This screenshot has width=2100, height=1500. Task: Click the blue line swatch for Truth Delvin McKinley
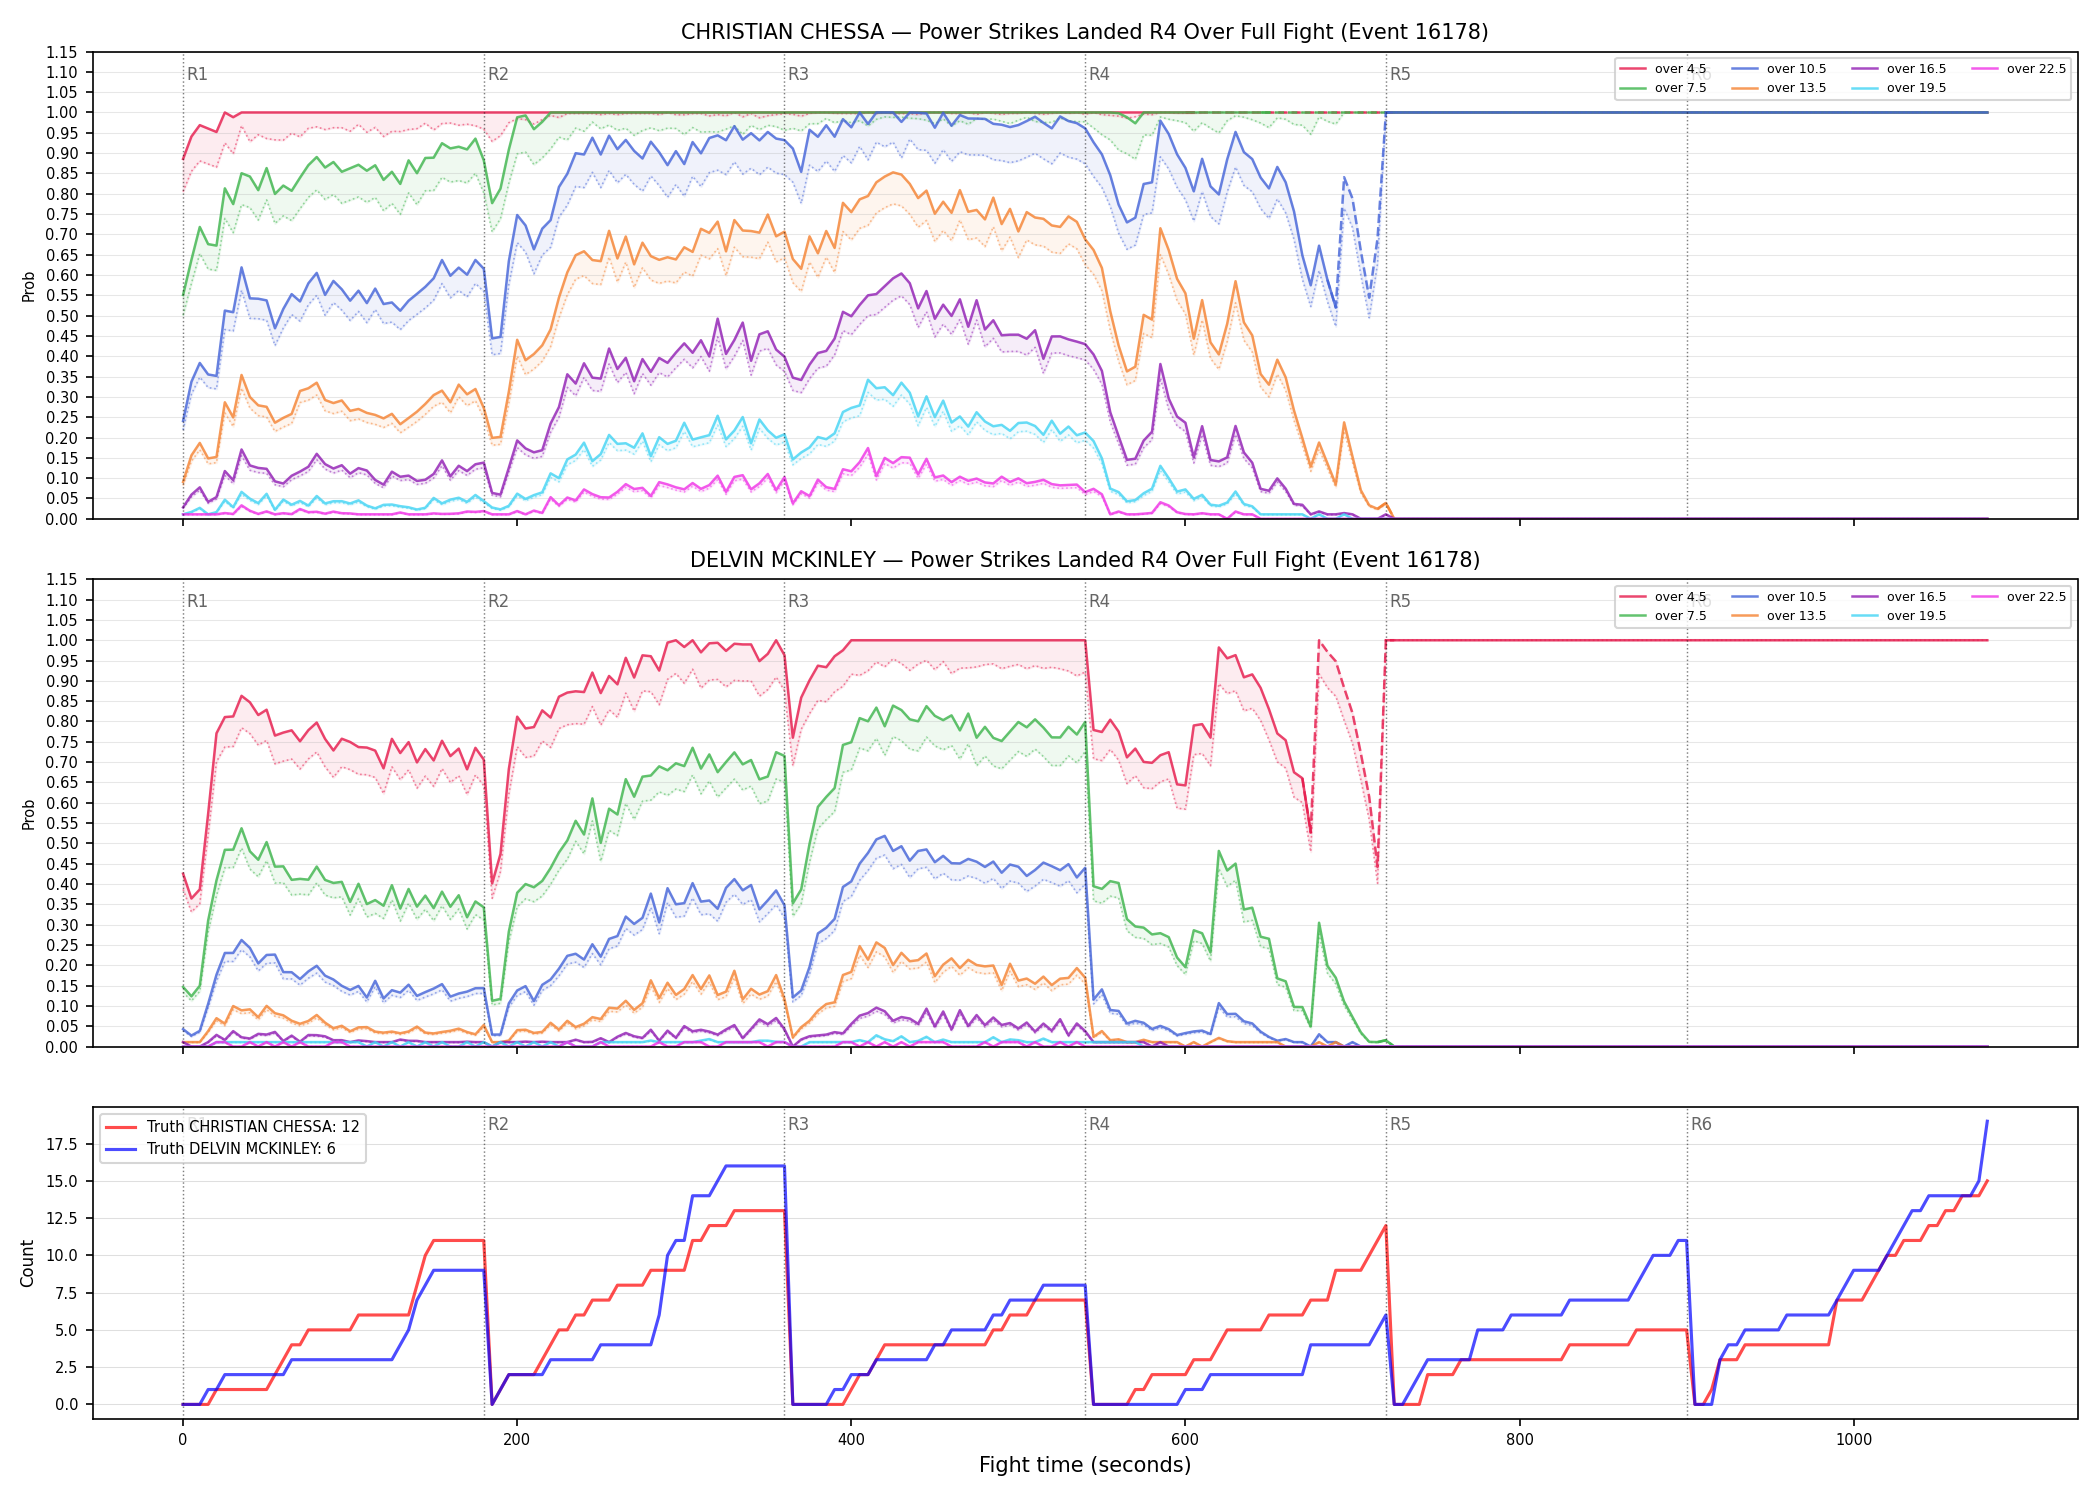(121, 1149)
